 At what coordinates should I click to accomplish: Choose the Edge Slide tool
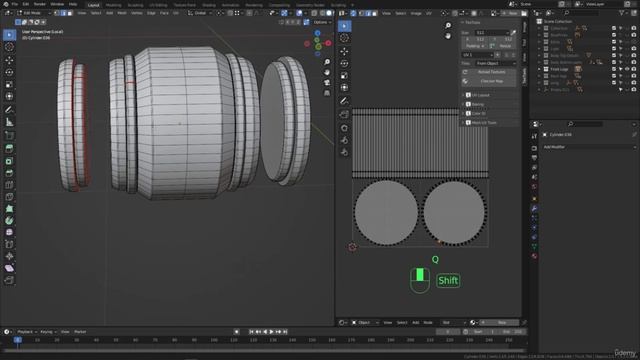(x=9, y=244)
